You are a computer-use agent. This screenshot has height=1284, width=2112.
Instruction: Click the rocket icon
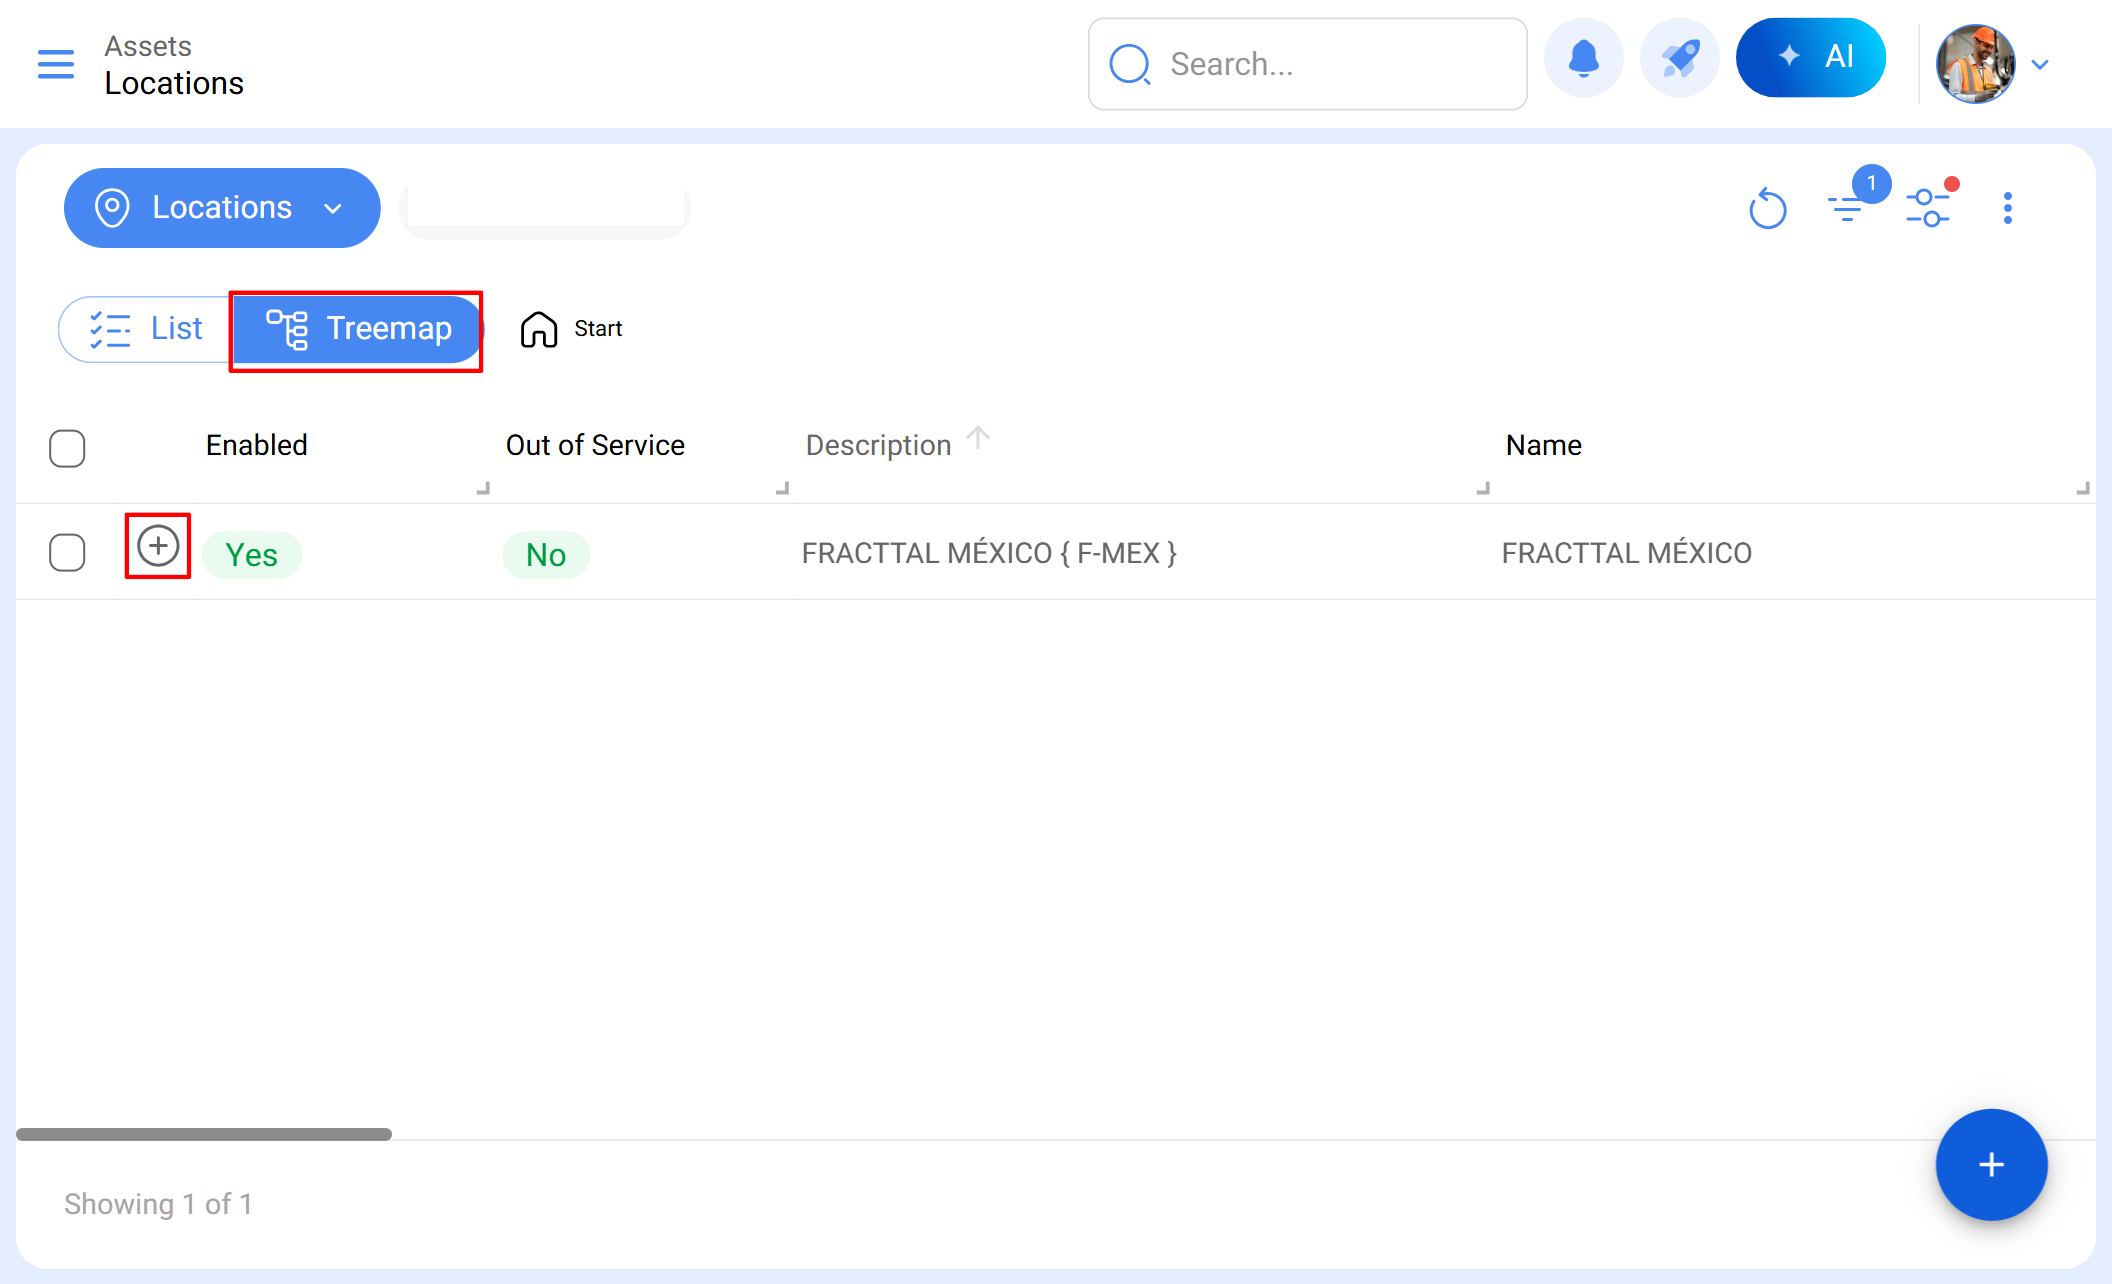pos(1680,59)
